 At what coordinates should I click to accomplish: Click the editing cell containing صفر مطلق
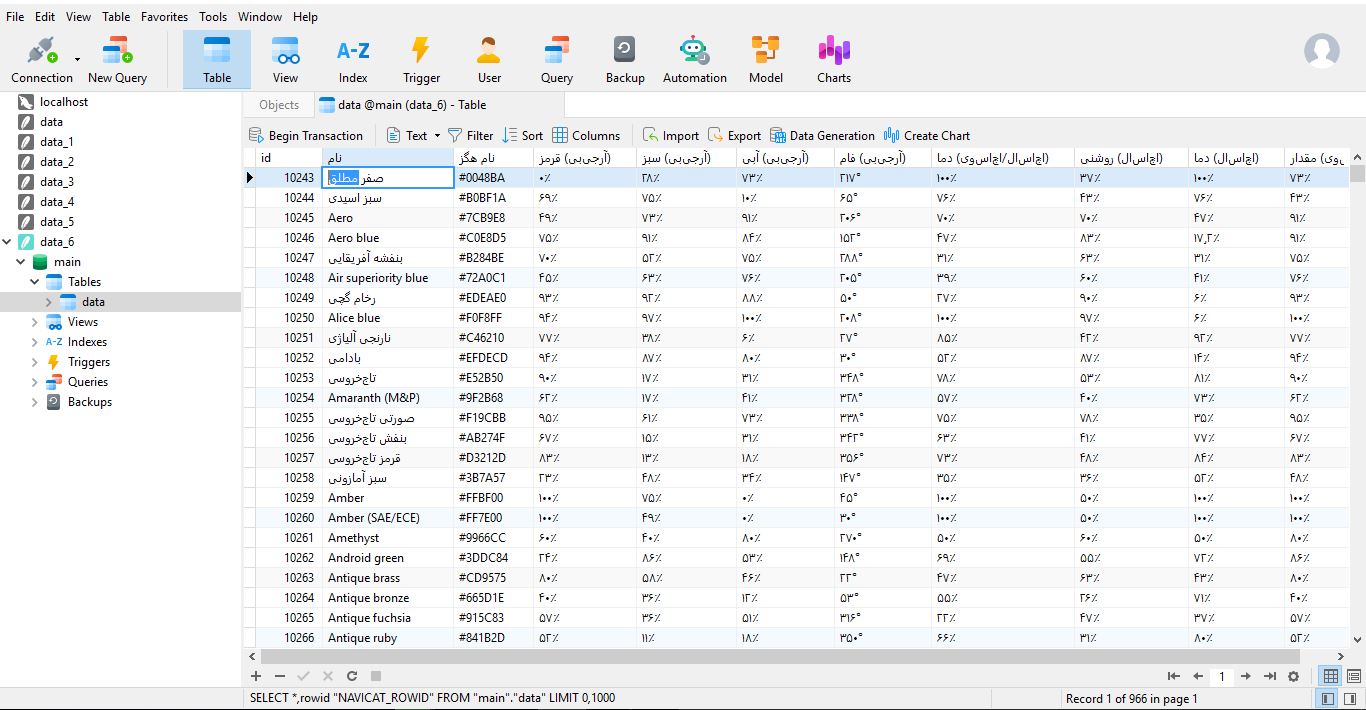pos(388,177)
